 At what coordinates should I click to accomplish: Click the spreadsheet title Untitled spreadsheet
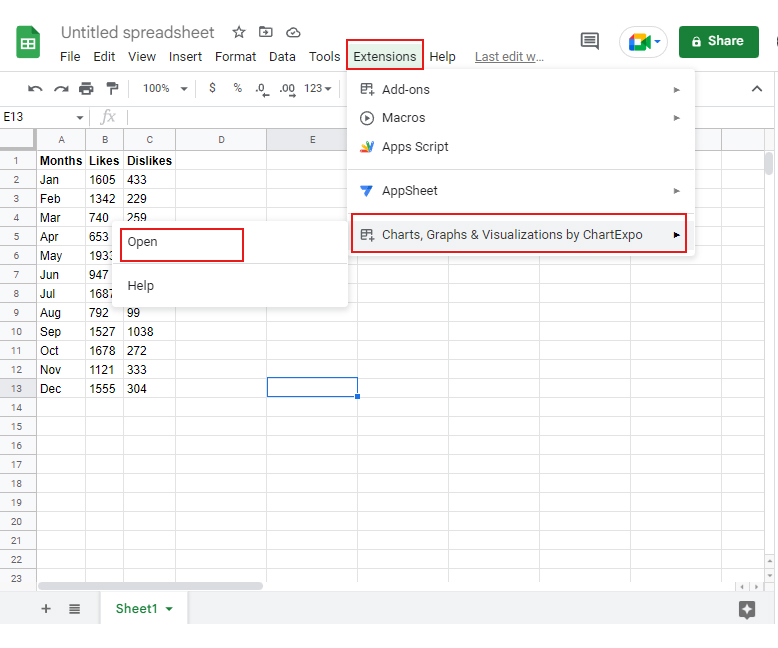pos(137,32)
